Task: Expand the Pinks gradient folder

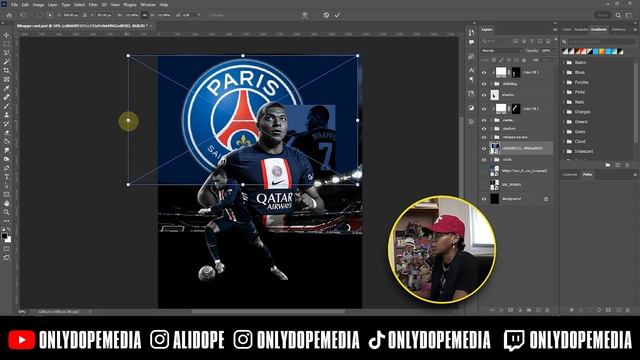Action: tap(564, 92)
